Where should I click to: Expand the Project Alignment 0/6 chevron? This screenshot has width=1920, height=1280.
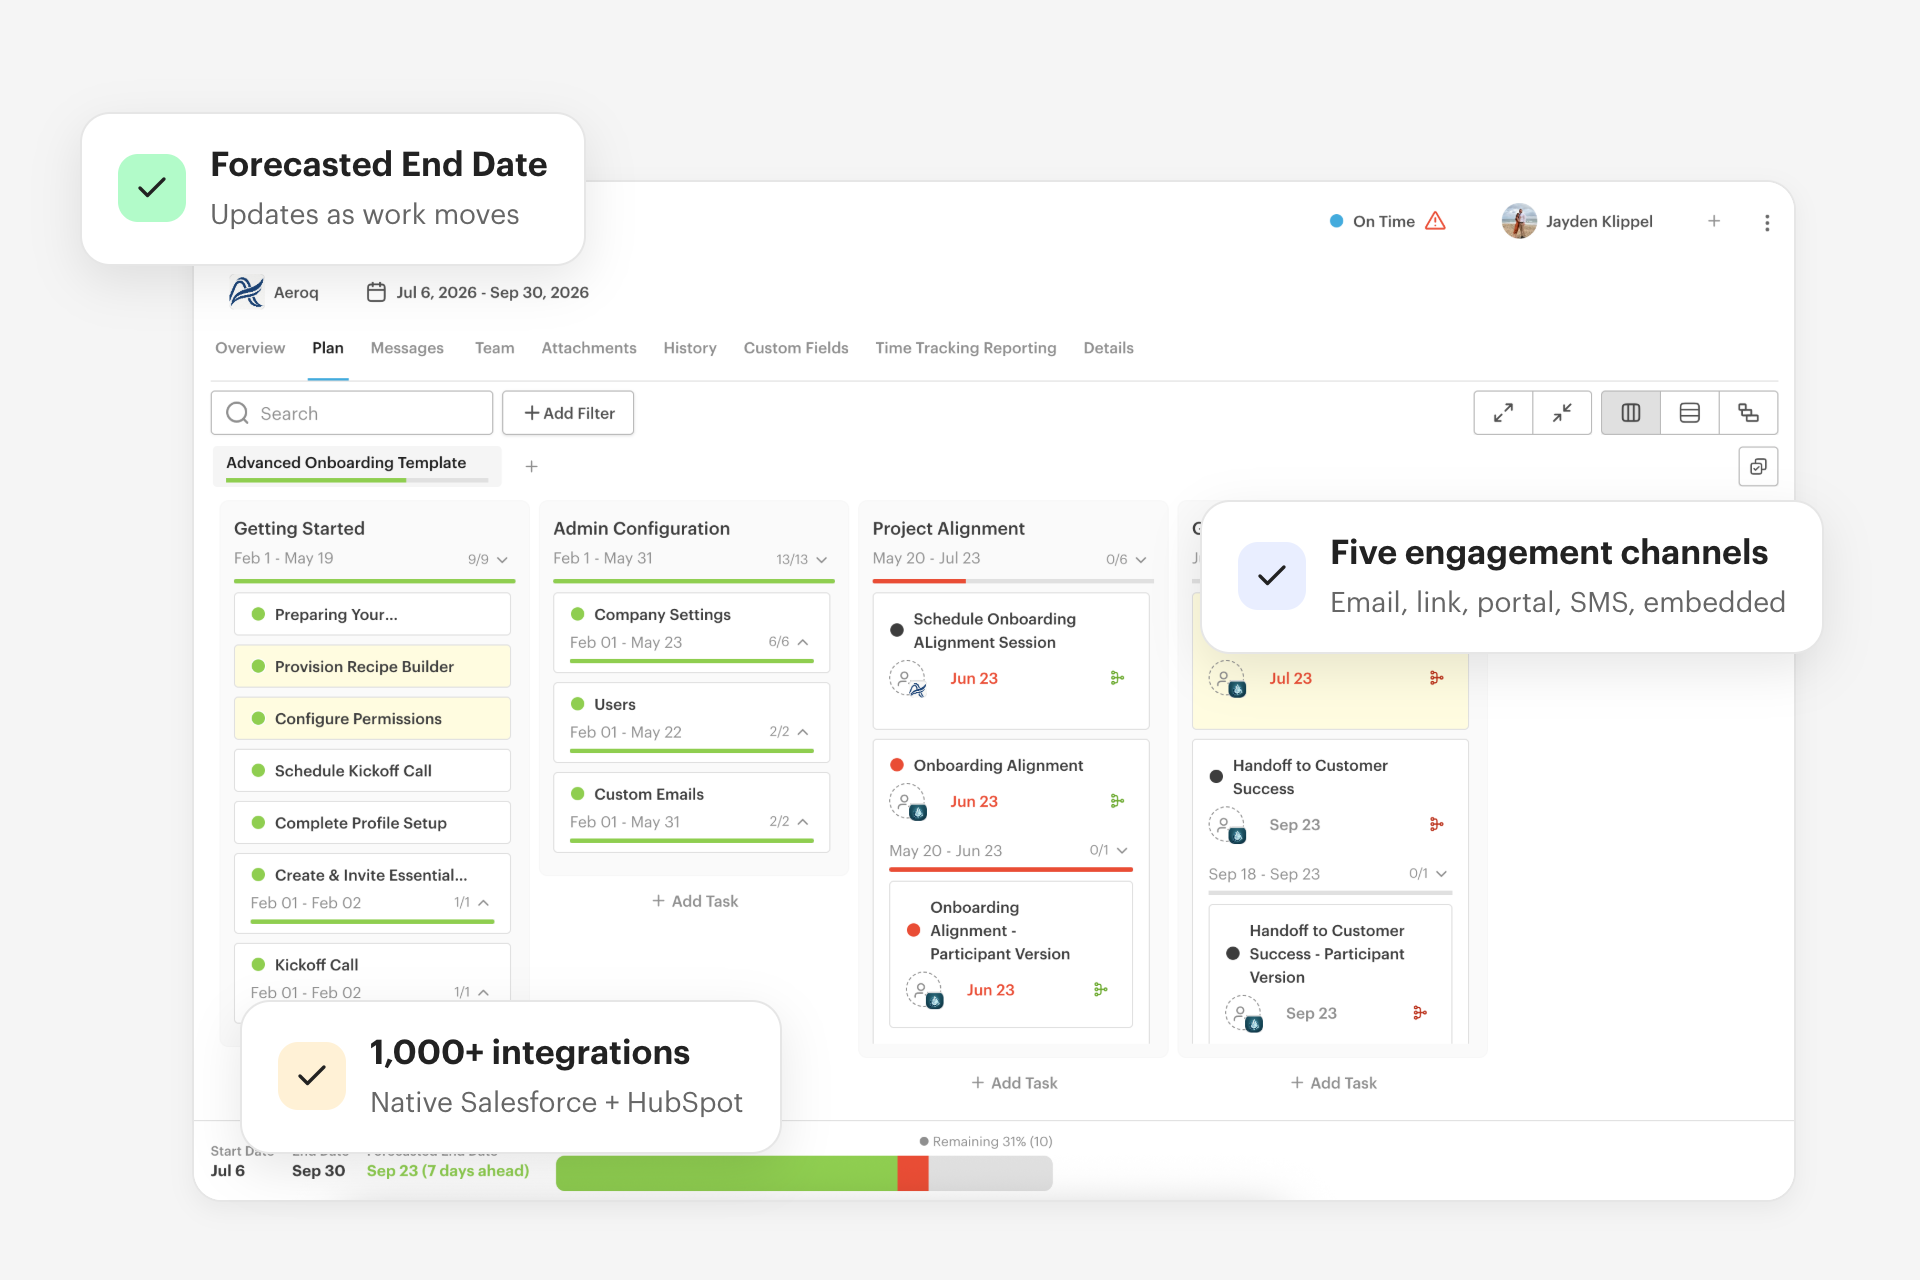click(x=1141, y=560)
